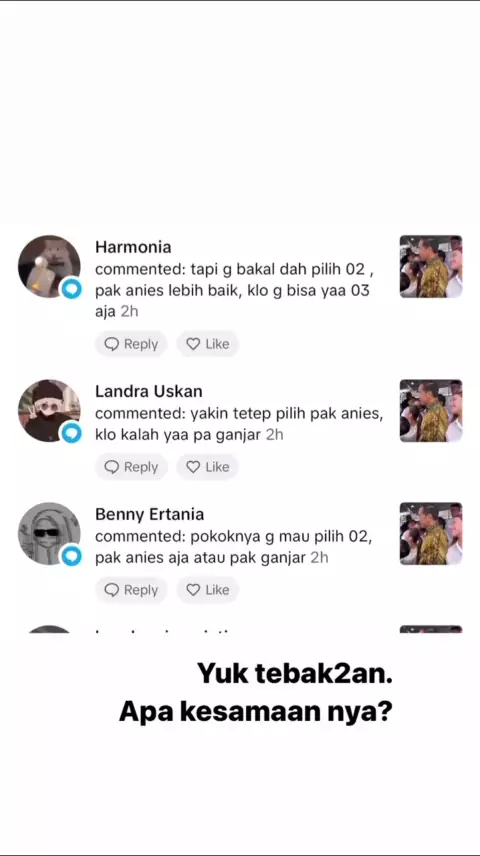Viewport: 480px width, 856px height.
Task: Open the Landra Uskan username link
Action: (x=149, y=391)
